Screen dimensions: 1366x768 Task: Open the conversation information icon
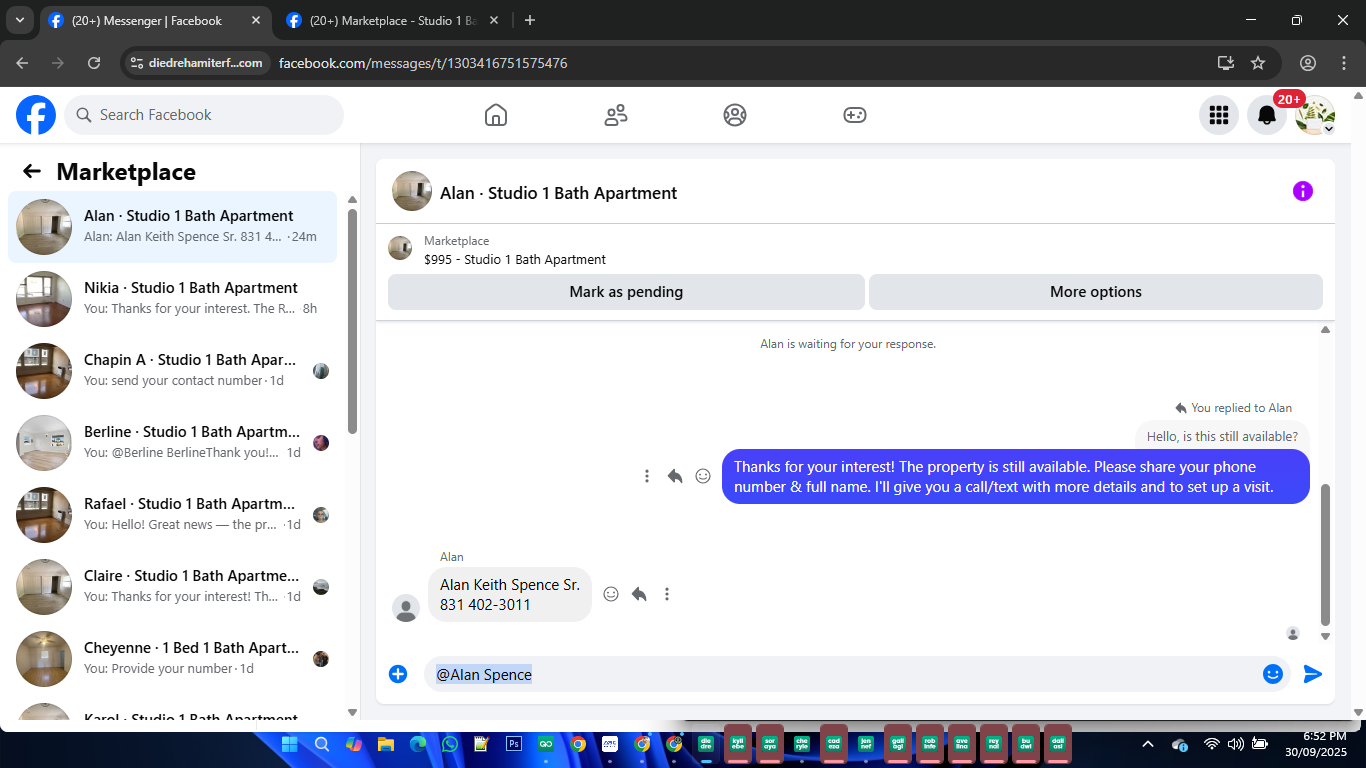(1303, 191)
